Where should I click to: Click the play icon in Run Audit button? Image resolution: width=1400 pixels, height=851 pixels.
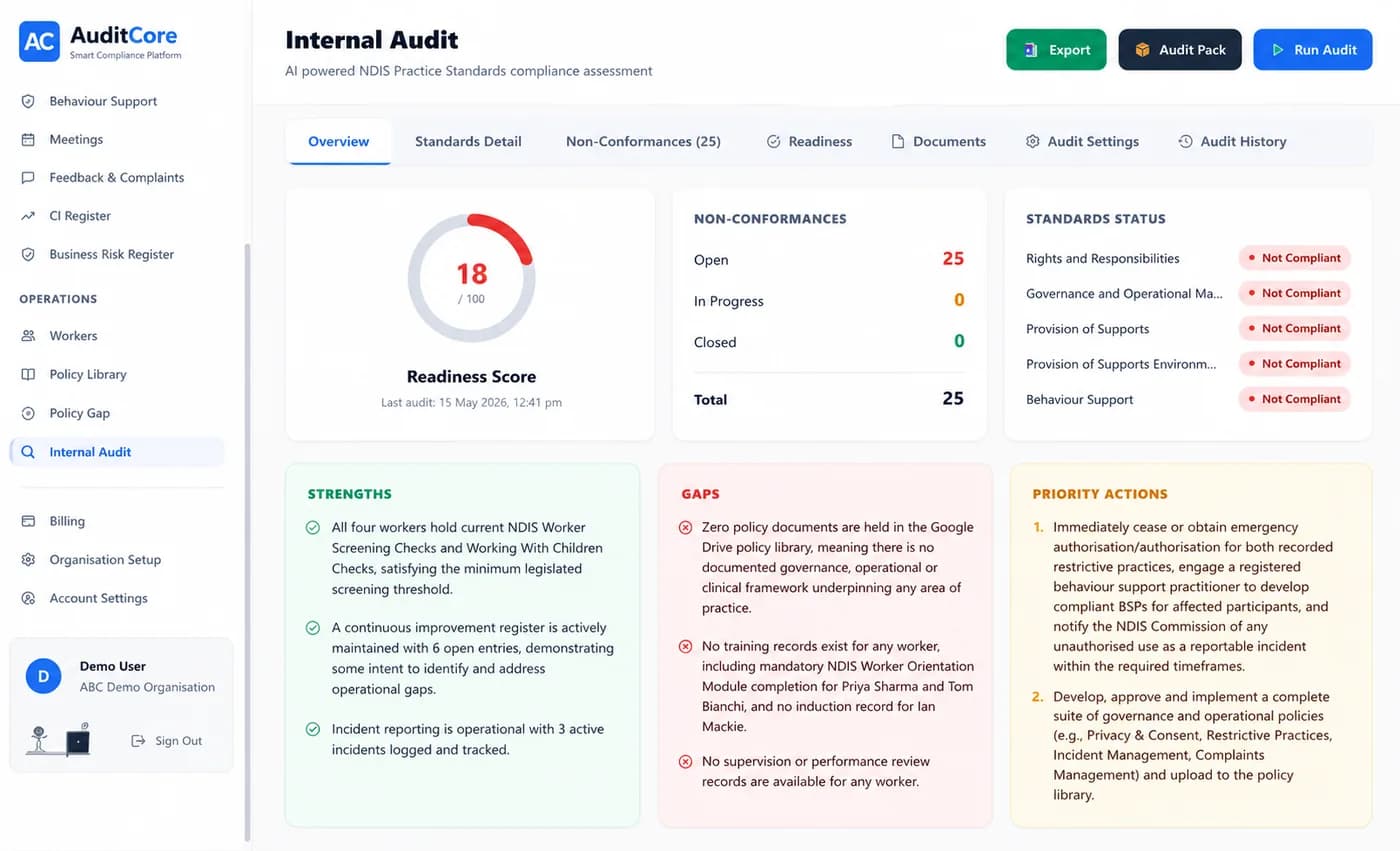pyautogui.click(x=1277, y=50)
